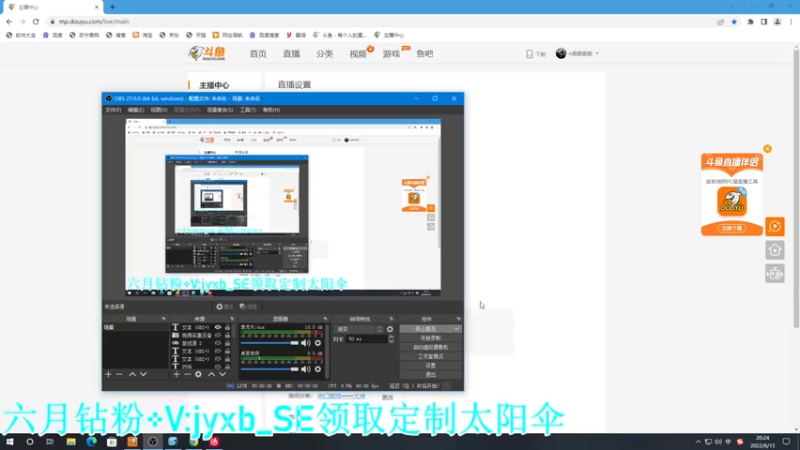The width and height of the screenshot is (800, 450).
Task: Click Exit button in OBS controls
Action: click(431, 374)
